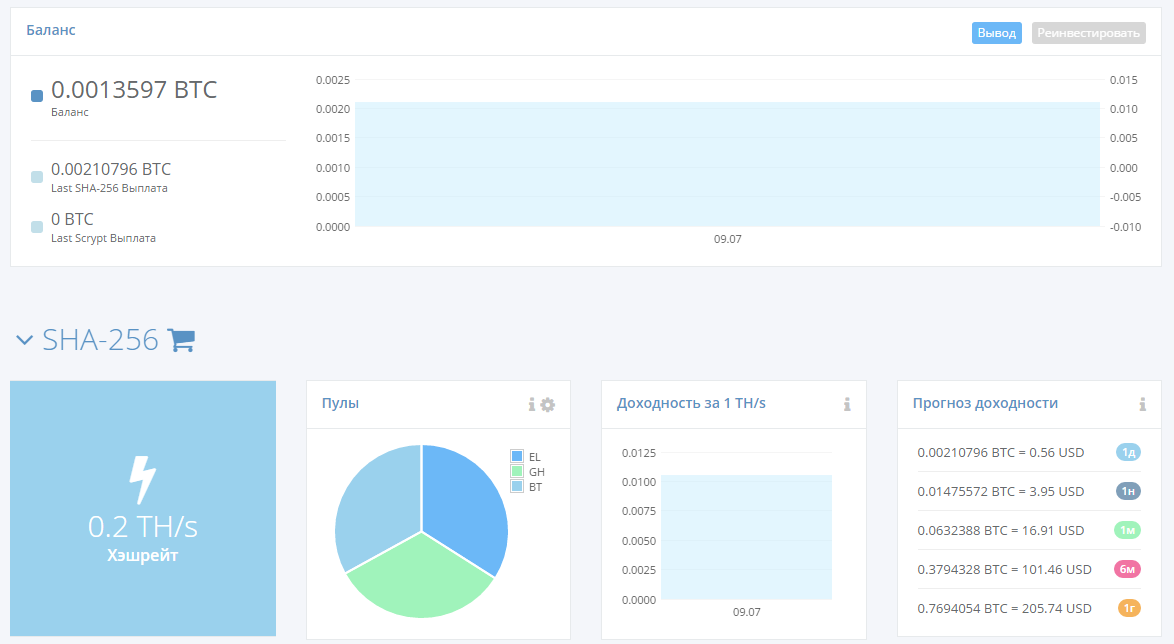Select the 1н forecast badge

[x=1128, y=491]
